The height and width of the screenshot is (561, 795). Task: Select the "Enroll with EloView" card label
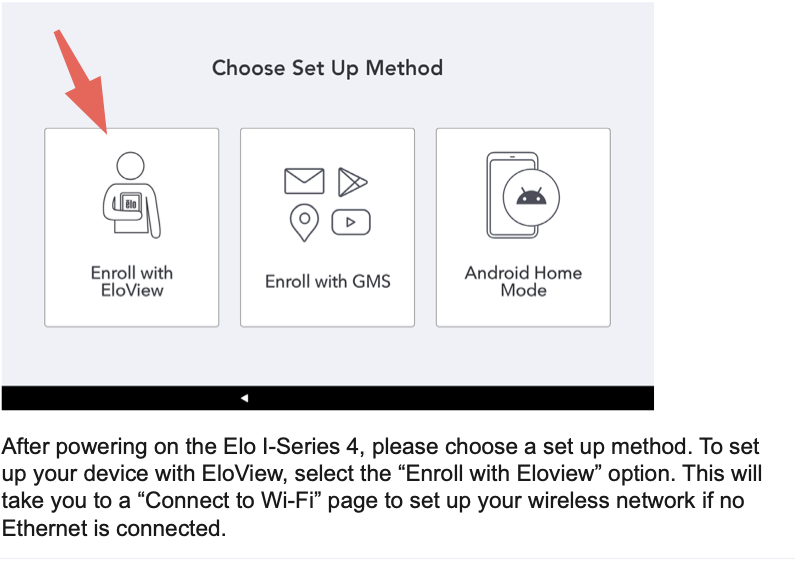(131, 281)
